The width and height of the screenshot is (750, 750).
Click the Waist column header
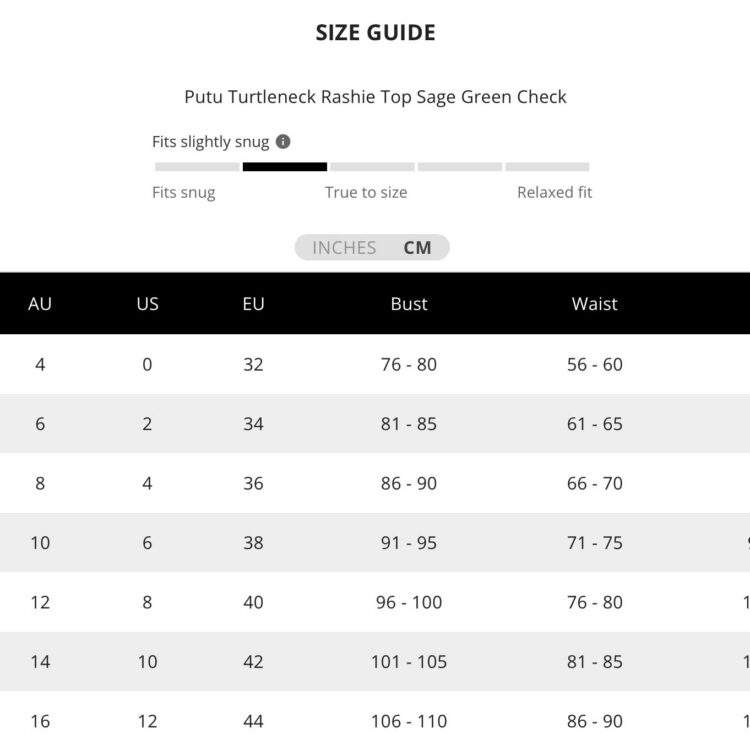click(x=595, y=304)
